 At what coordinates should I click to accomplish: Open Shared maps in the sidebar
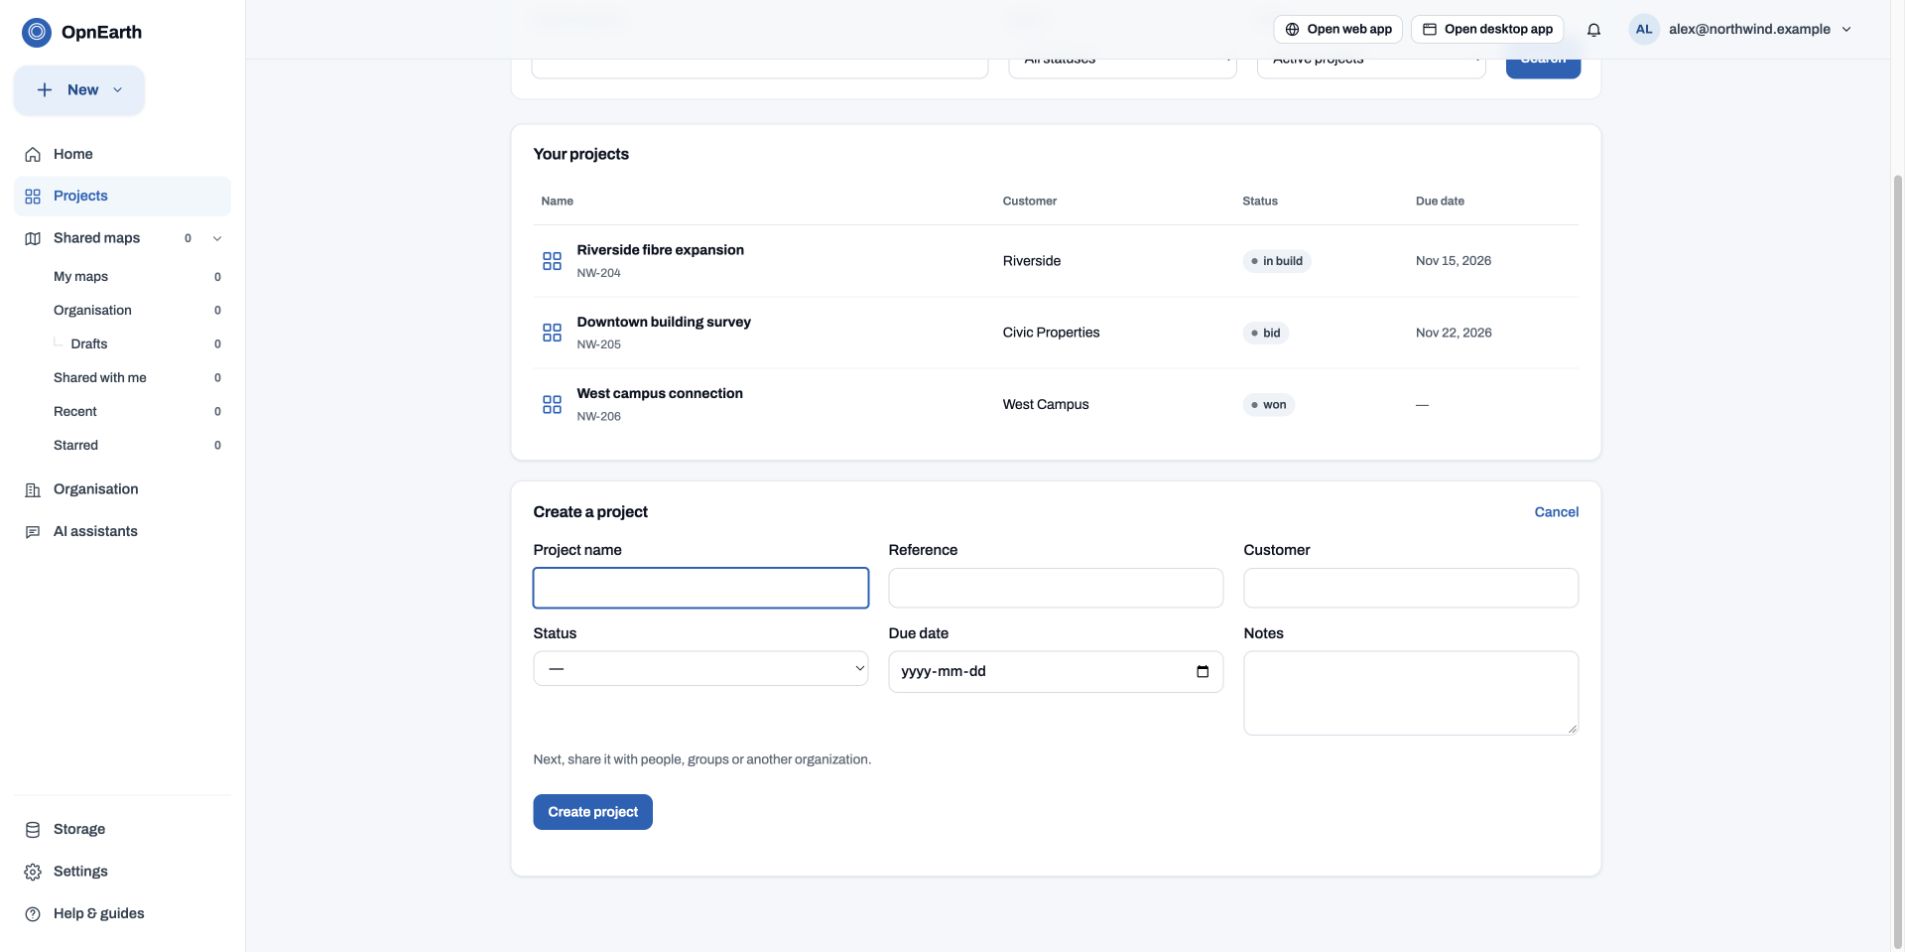[96, 238]
